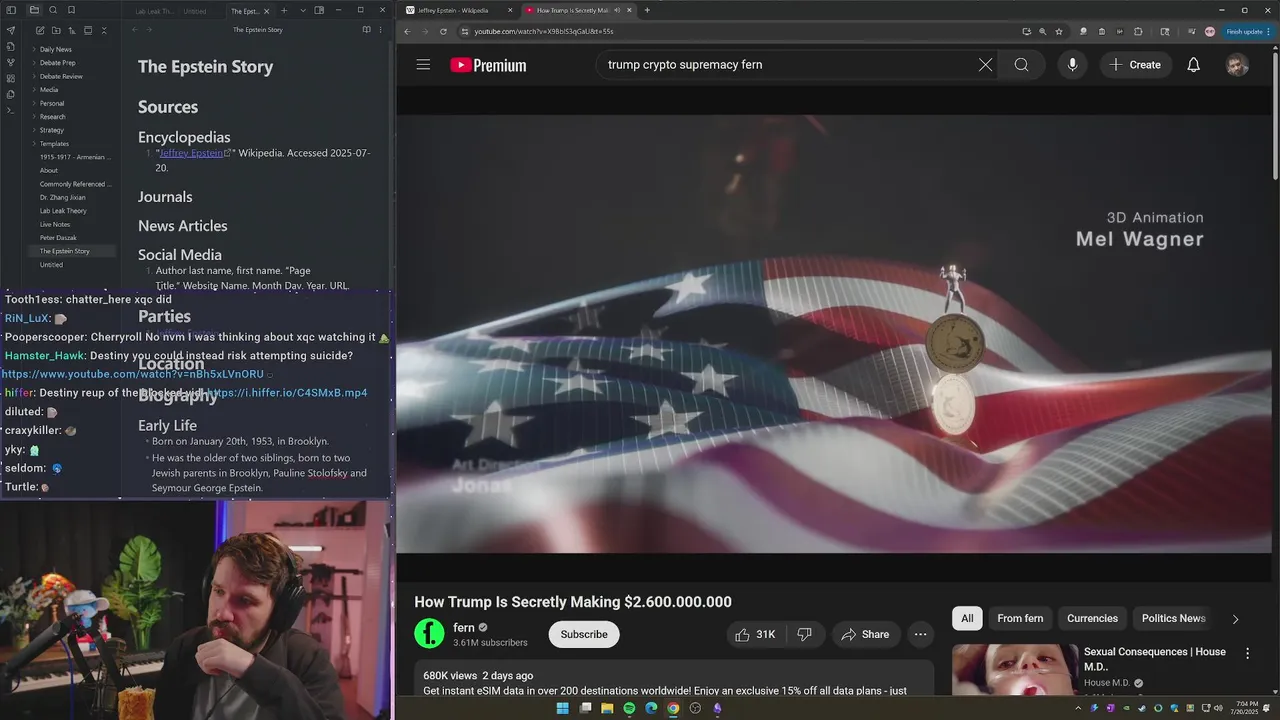This screenshot has height=720, width=1280.
Task: Toggle Obsidian right sidebar panel icon
Action: click(x=319, y=11)
